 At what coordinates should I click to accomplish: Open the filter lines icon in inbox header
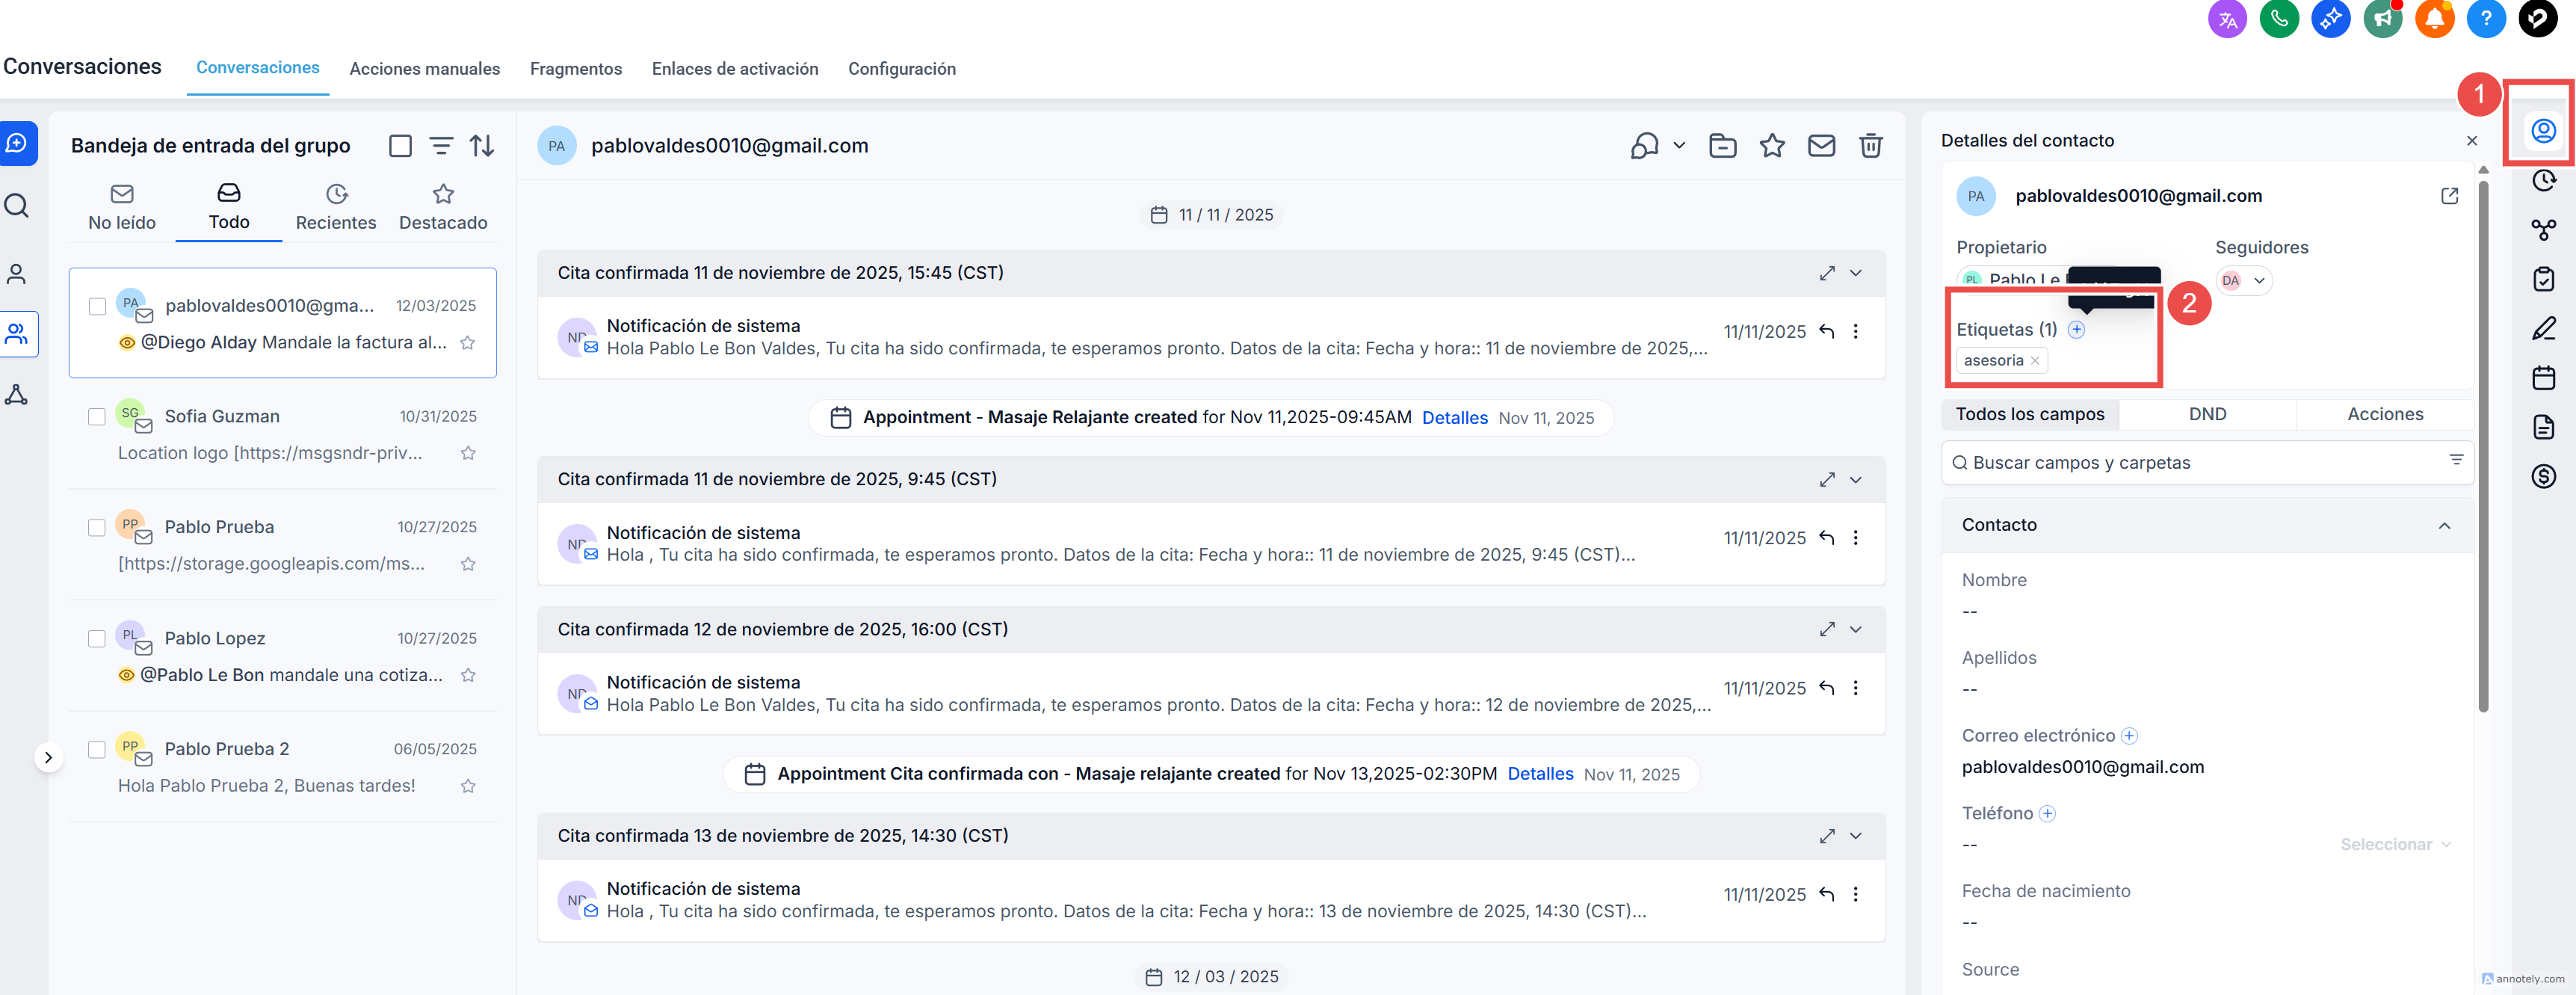tap(441, 146)
